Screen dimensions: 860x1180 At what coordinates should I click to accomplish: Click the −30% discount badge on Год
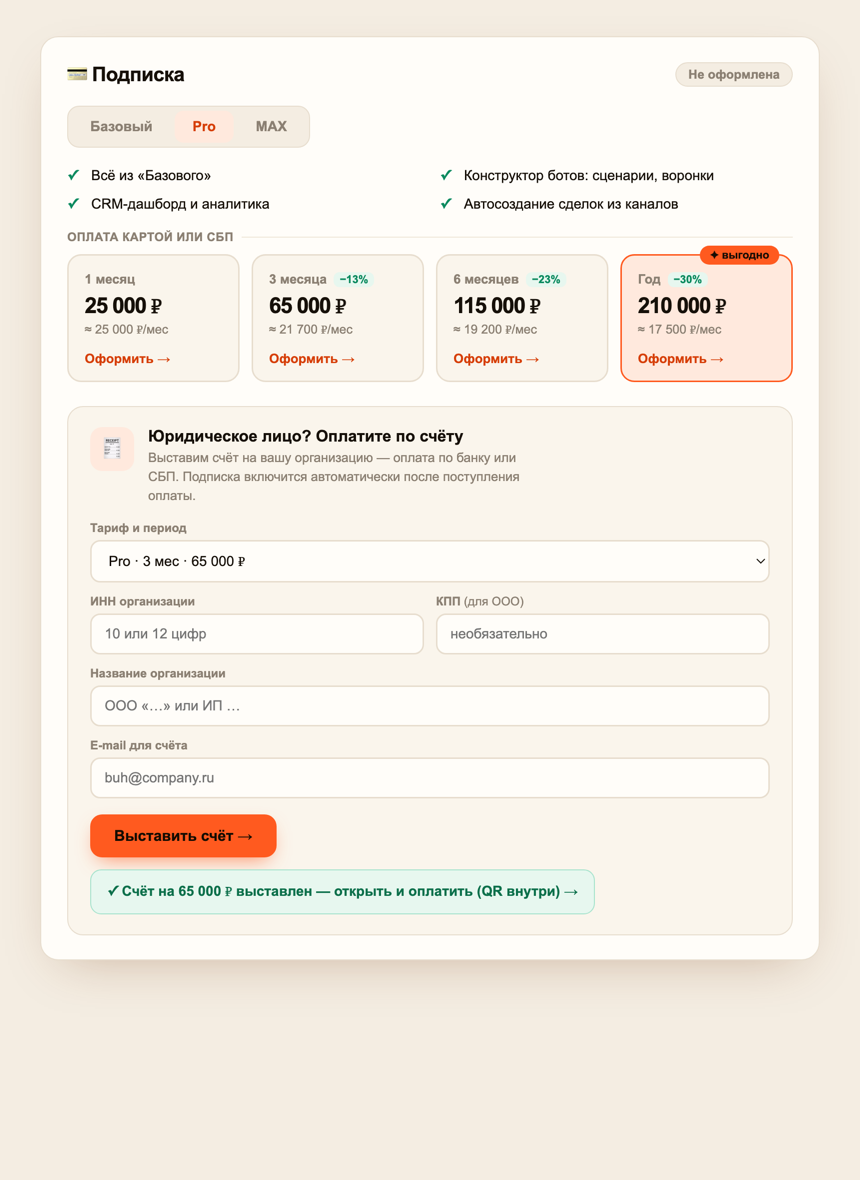(x=687, y=279)
